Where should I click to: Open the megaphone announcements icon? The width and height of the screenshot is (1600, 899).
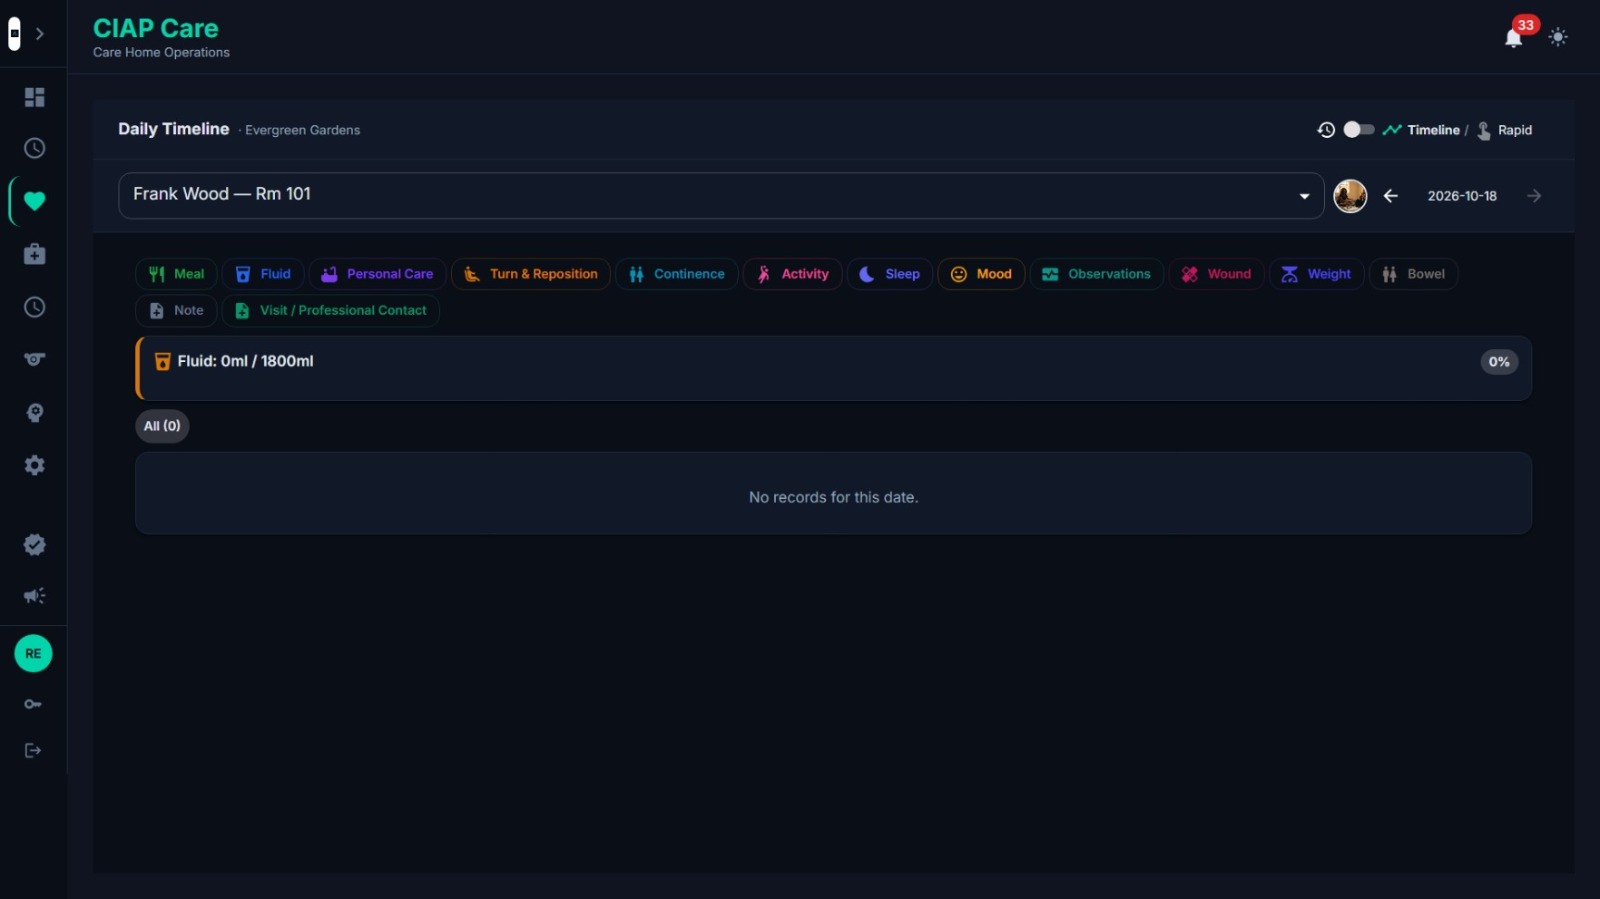[x=34, y=596]
